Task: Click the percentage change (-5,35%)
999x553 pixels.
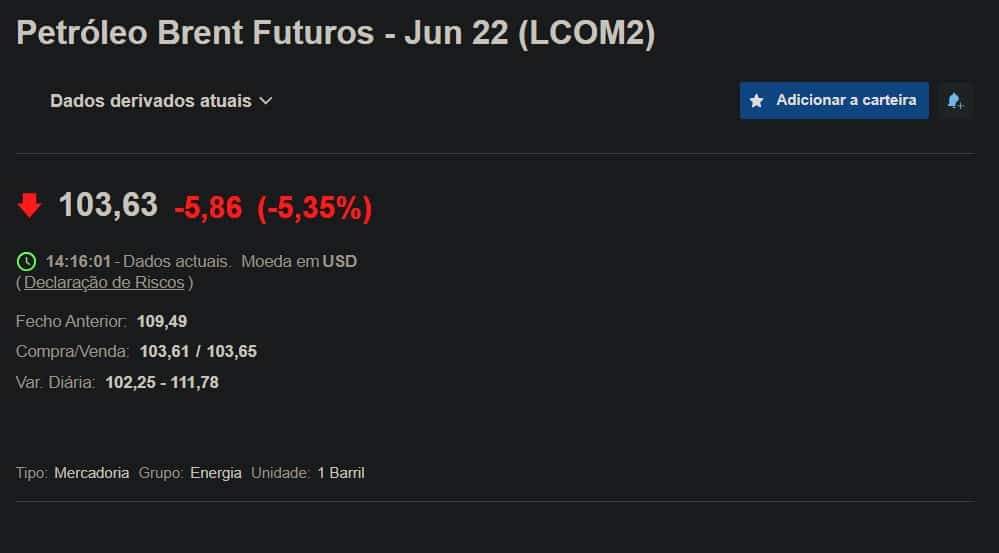Action: (x=314, y=207)
